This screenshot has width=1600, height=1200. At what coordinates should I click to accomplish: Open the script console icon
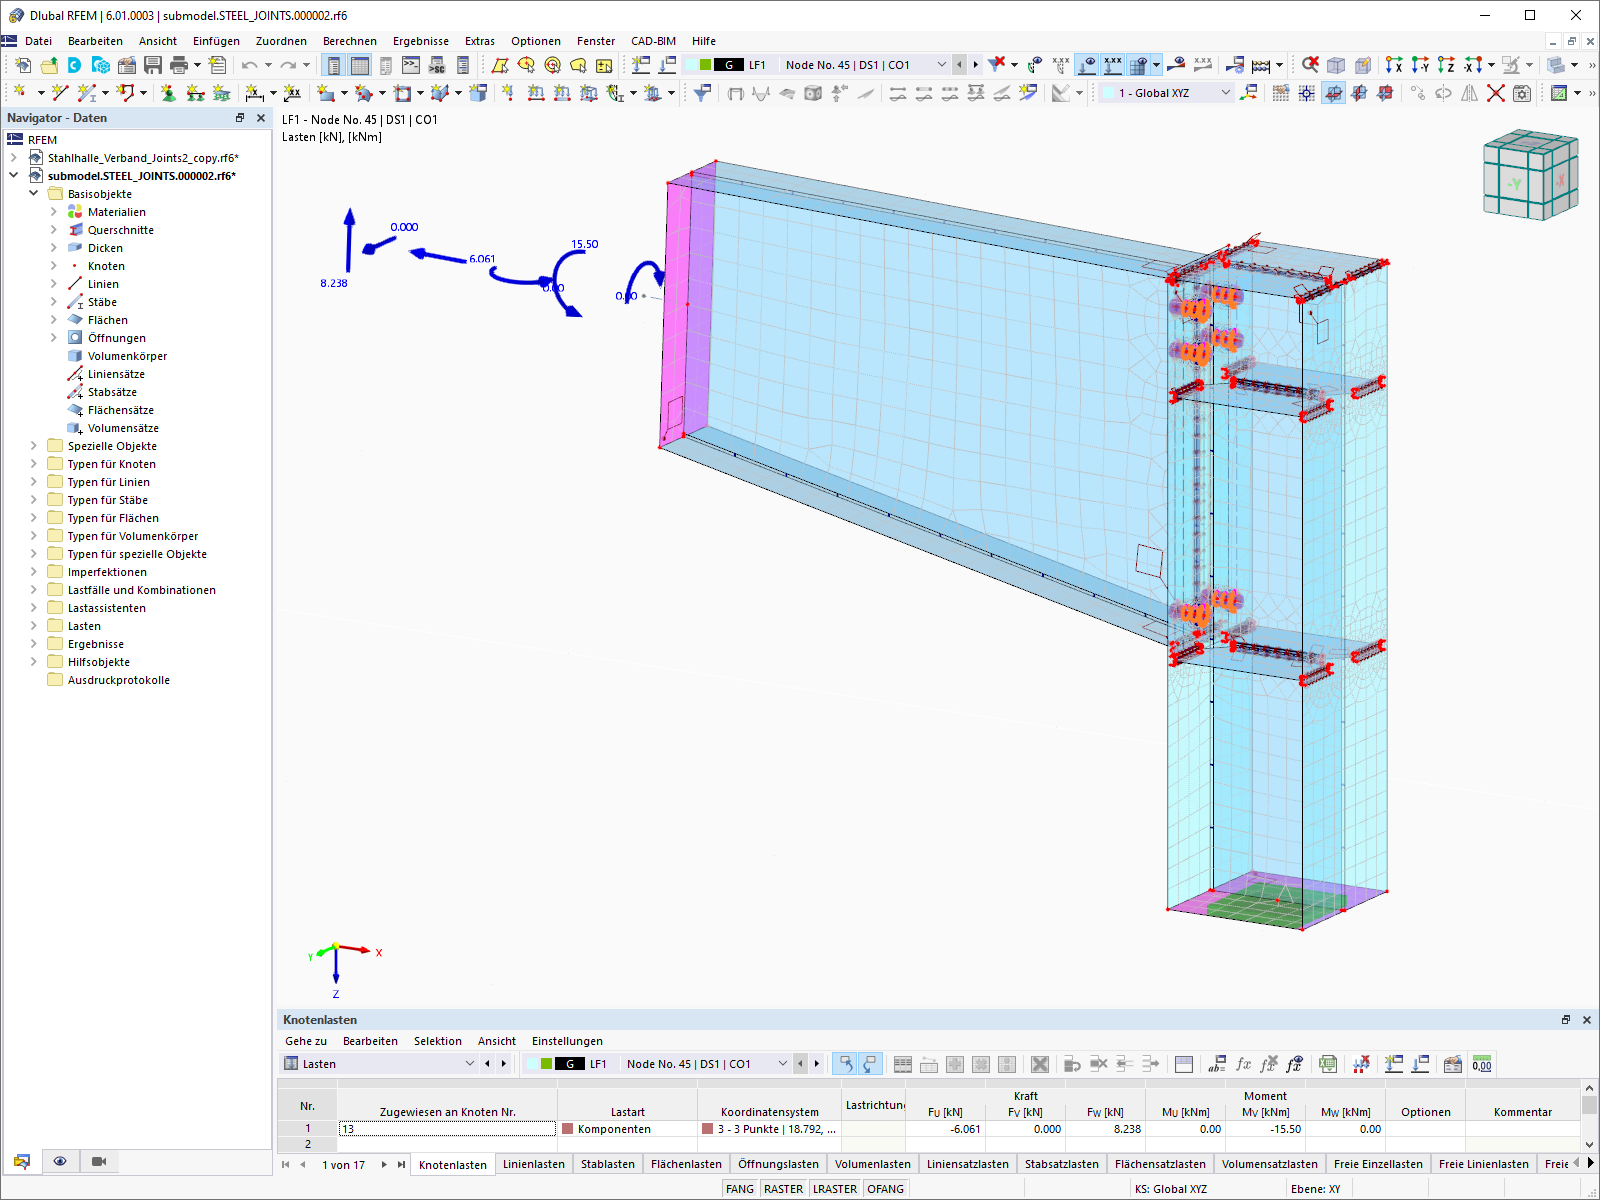point(411,65)
